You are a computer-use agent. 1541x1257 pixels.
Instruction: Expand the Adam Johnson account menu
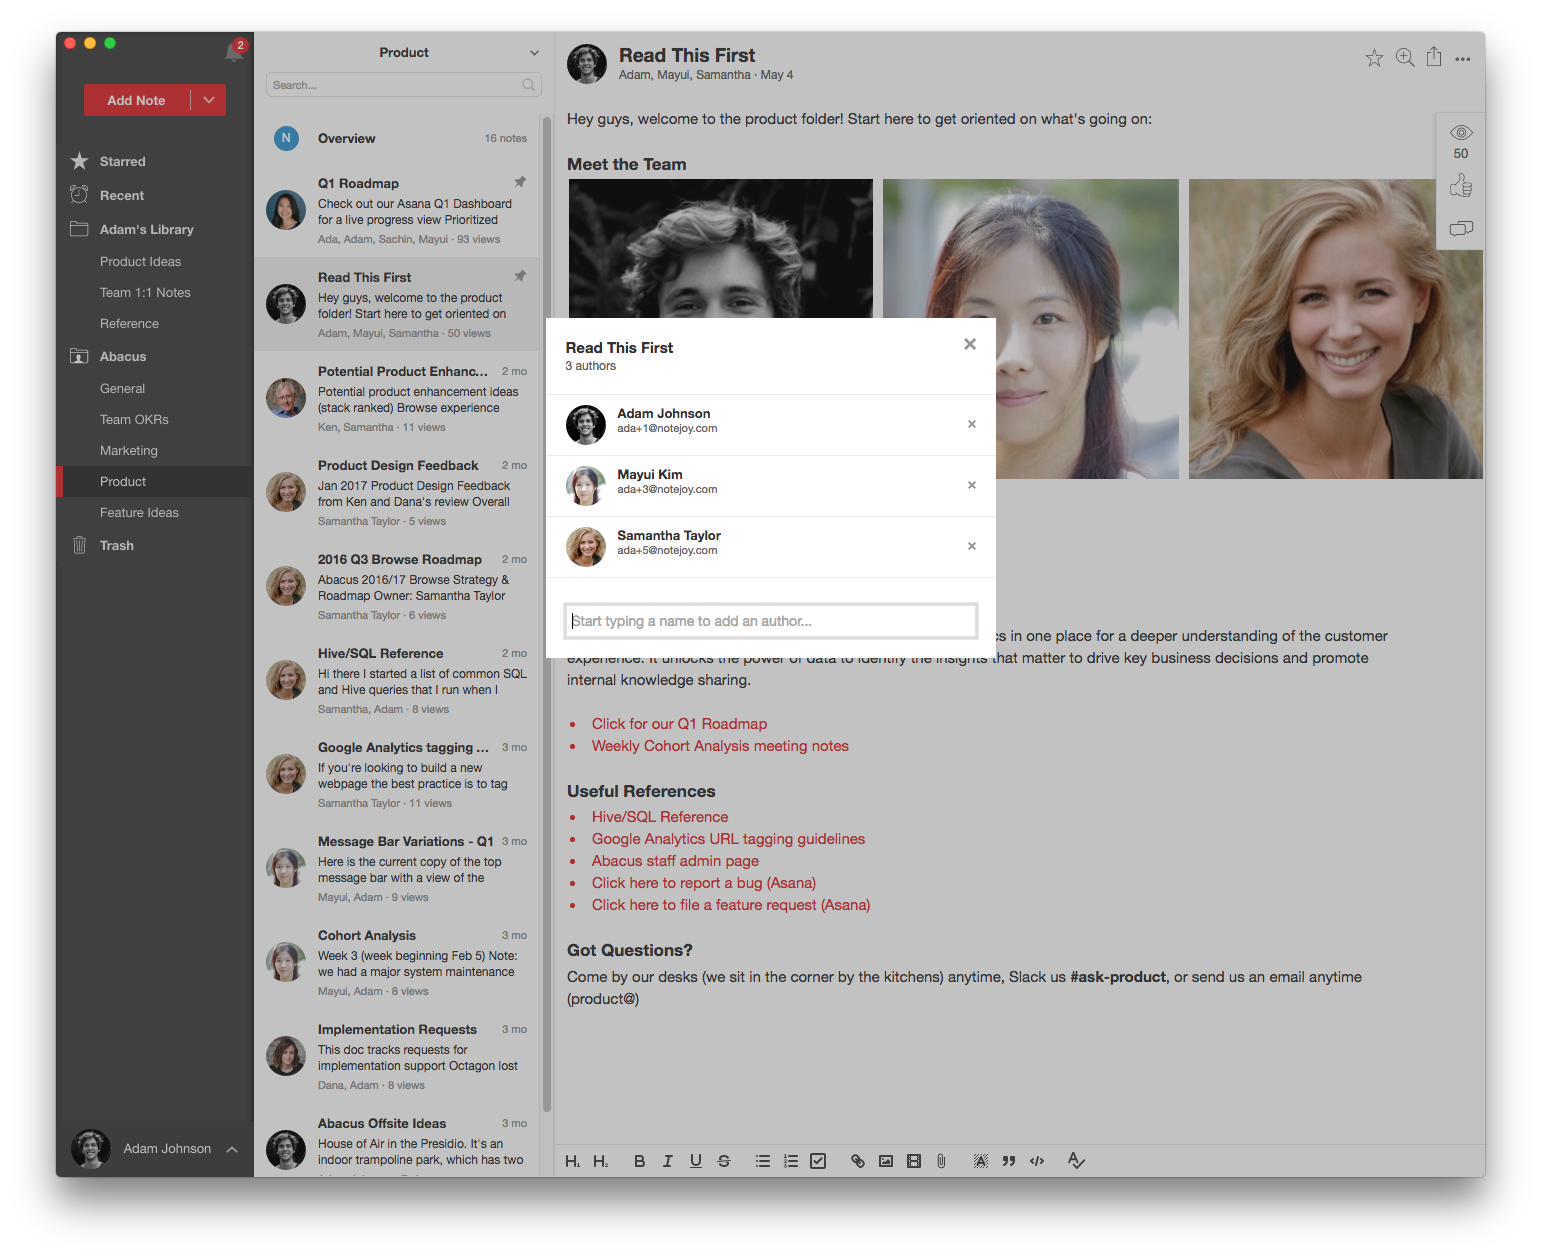(x=232, y=1149)
